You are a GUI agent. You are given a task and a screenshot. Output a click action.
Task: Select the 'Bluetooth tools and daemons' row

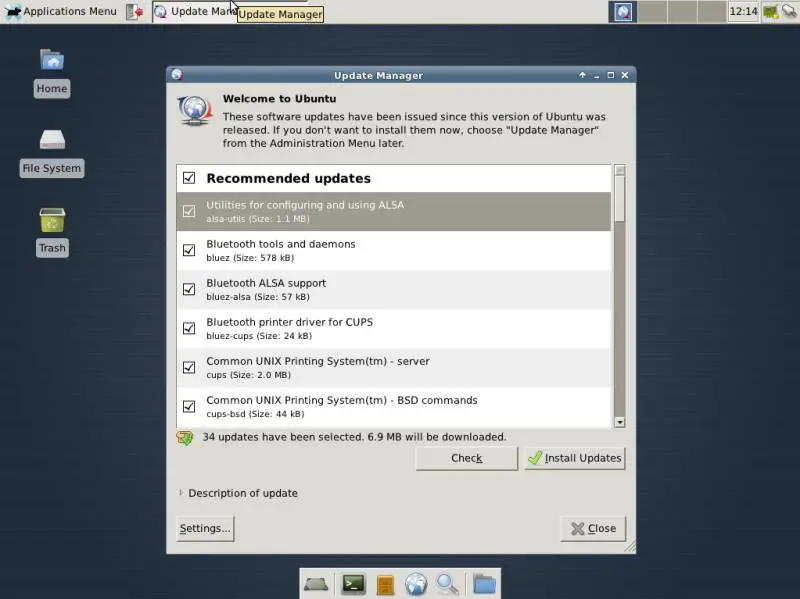[x=393, y=251]
